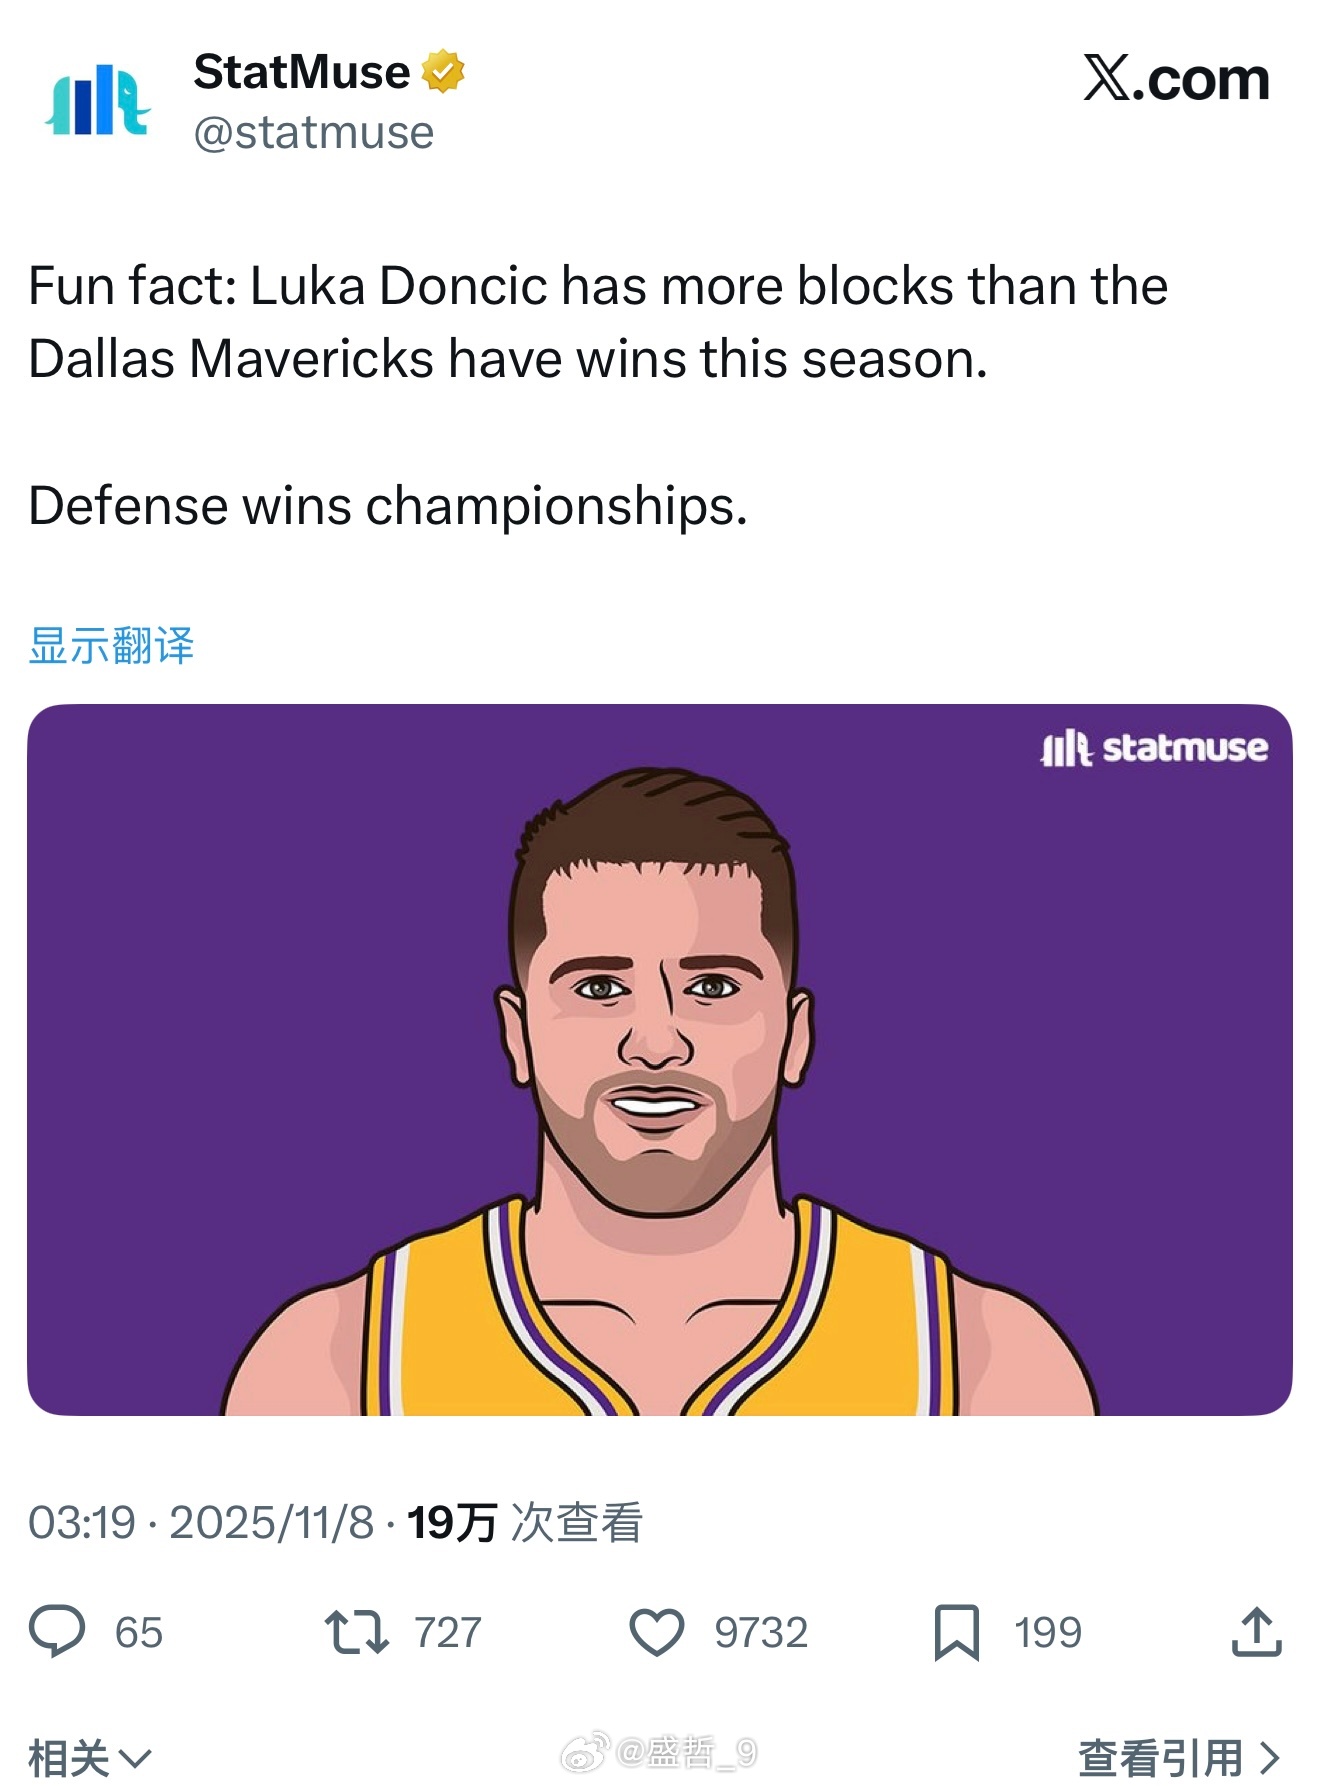The image size is (1320, 1786).
Task: Tap the retweet arrows icon
Action: (x=356, y=1631)
